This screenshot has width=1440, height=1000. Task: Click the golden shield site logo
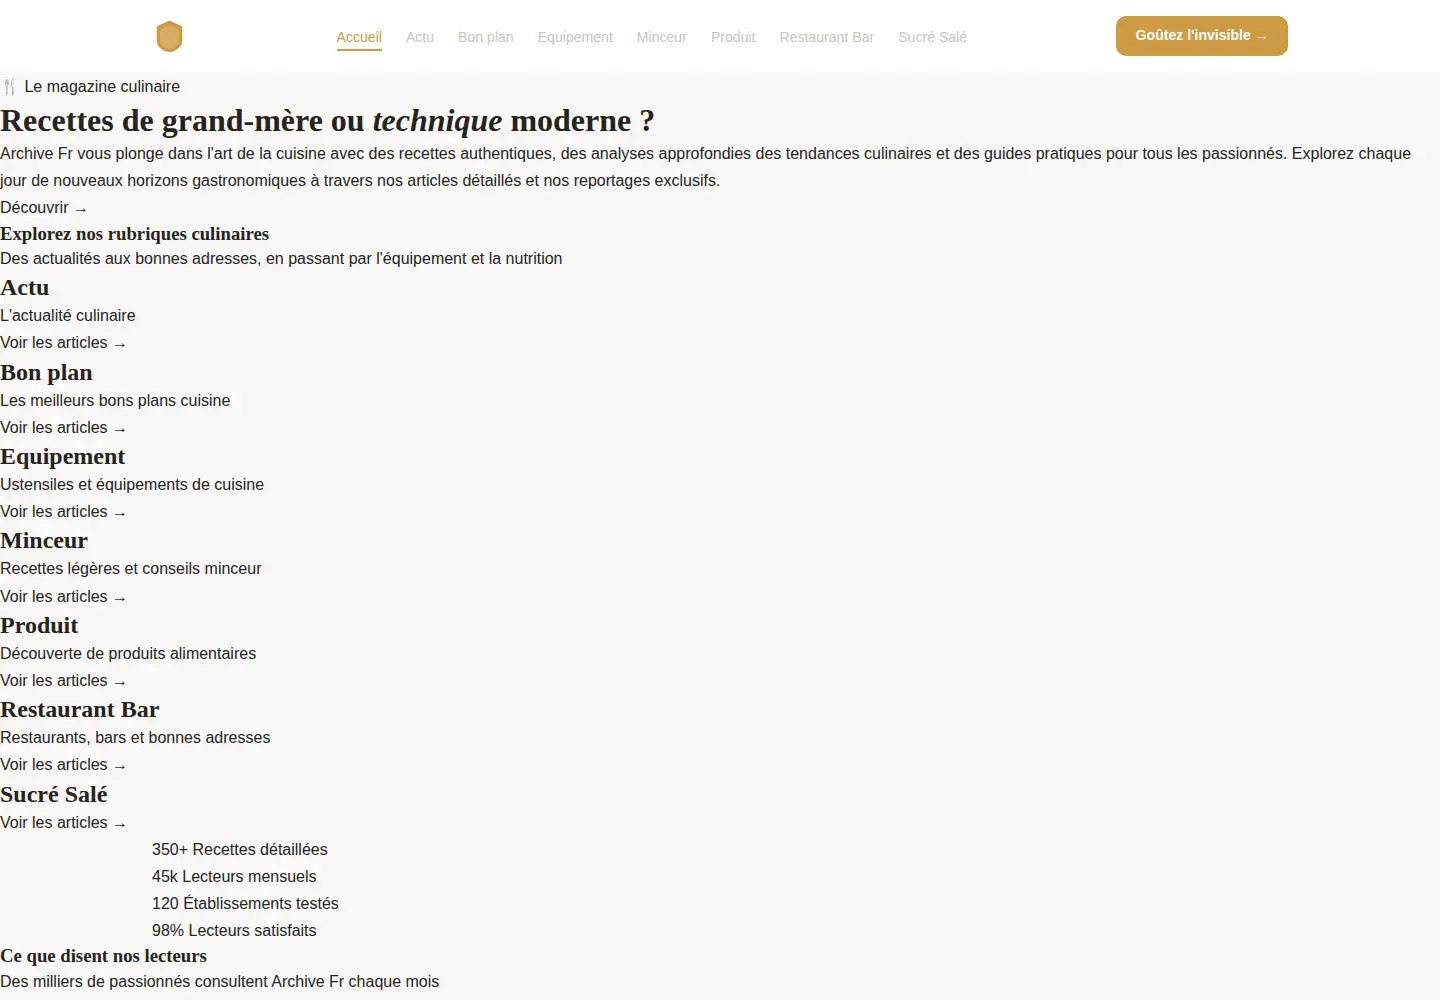coord(170,36)
